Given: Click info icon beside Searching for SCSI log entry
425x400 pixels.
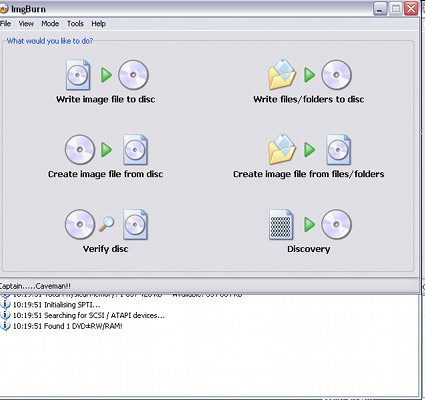Looking at the screenshot, I should click(x=5, y=315).
